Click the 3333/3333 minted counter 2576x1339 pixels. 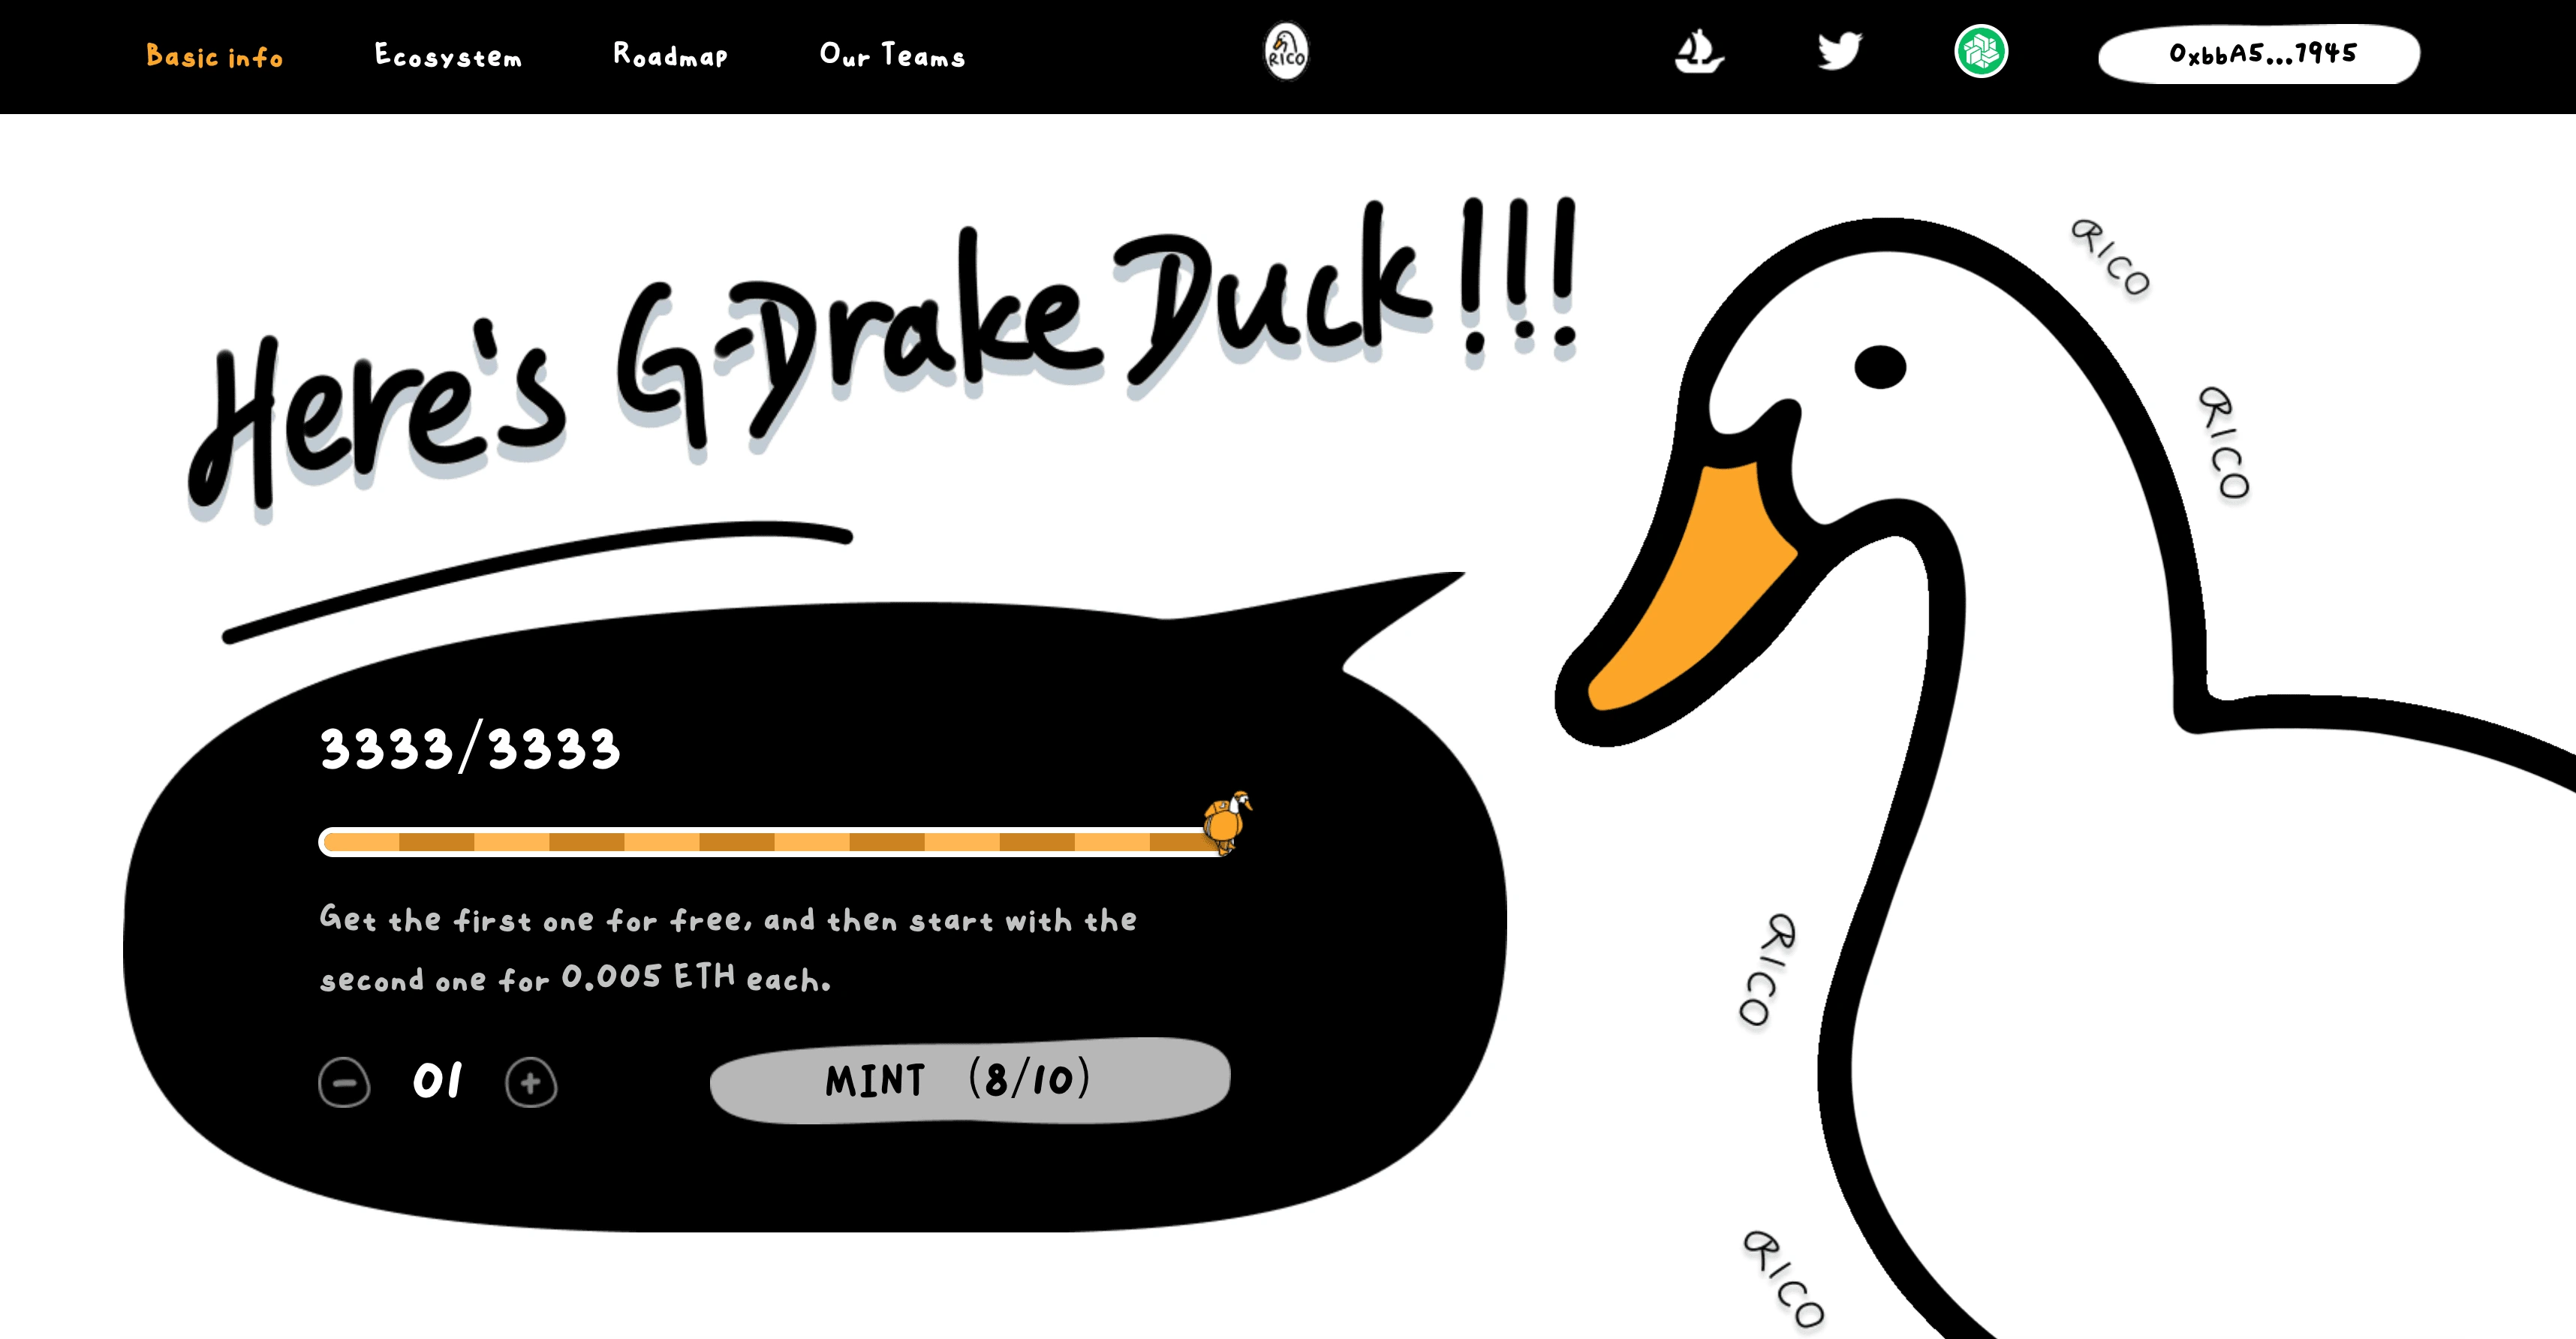(470, 749)
